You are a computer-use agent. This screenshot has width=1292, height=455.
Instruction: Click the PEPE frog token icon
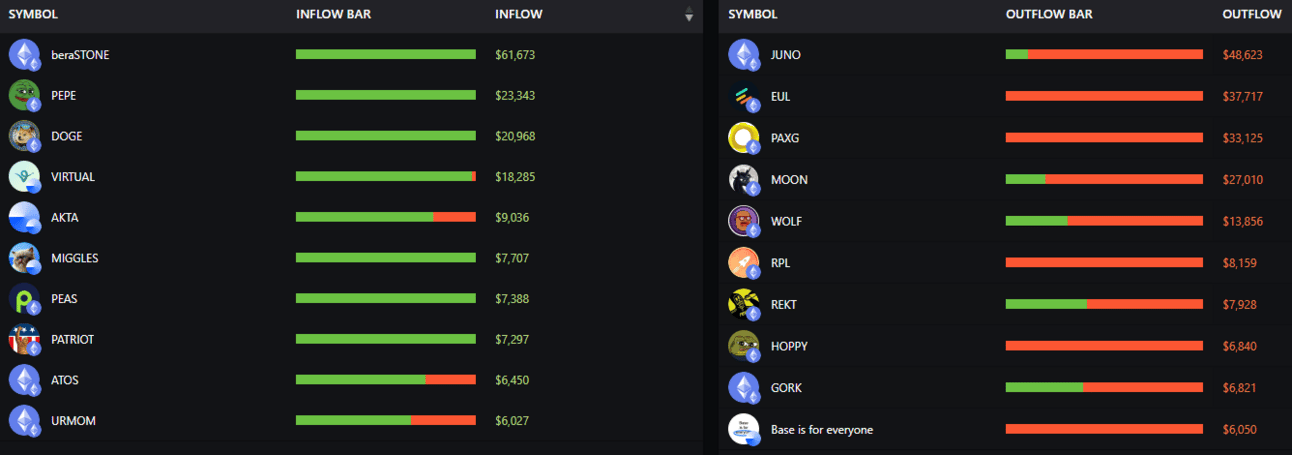25,95
